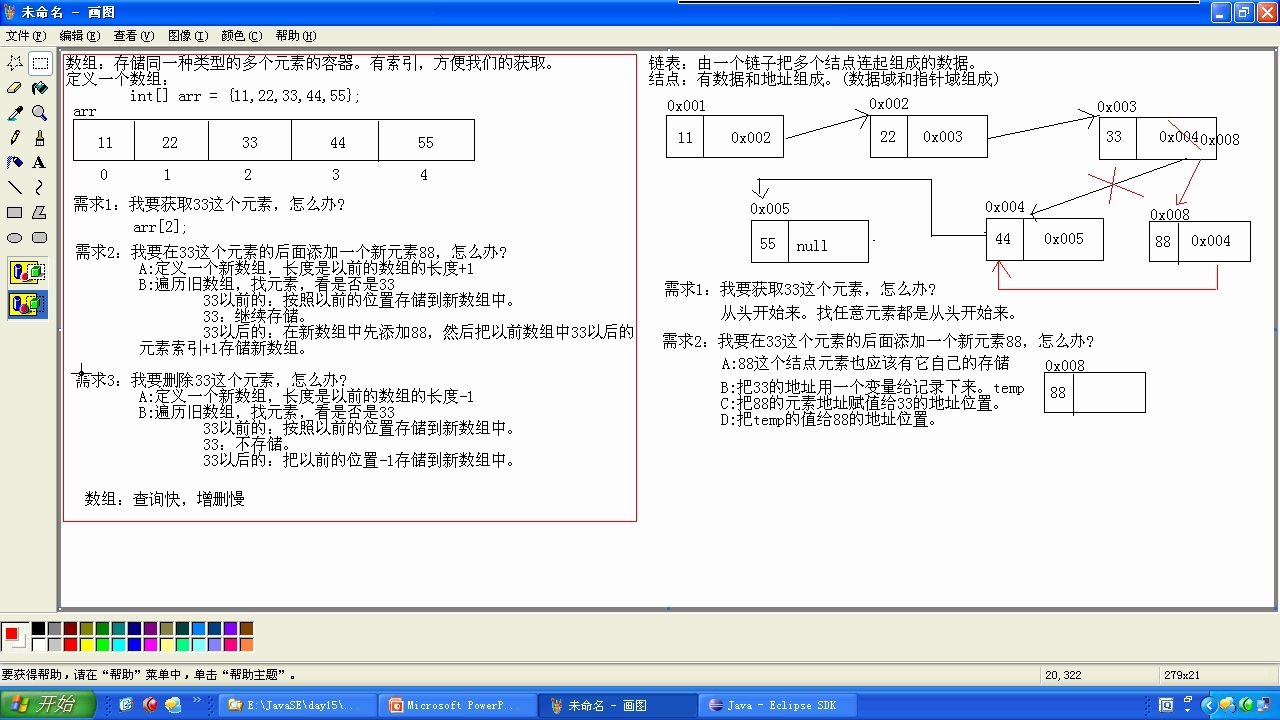Choose the Pencil tool

pyautogui.click(x=15, y=138)
